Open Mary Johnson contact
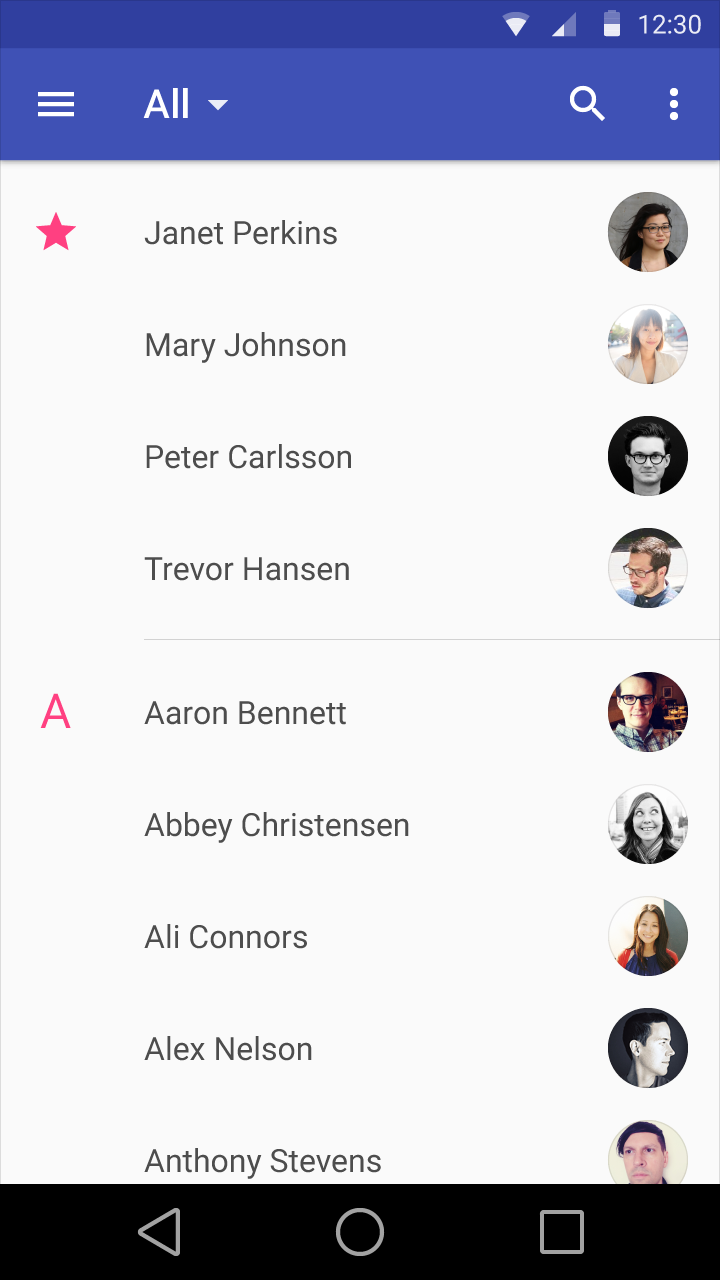This screenshot has height=1280, width=720. point(245,345)
